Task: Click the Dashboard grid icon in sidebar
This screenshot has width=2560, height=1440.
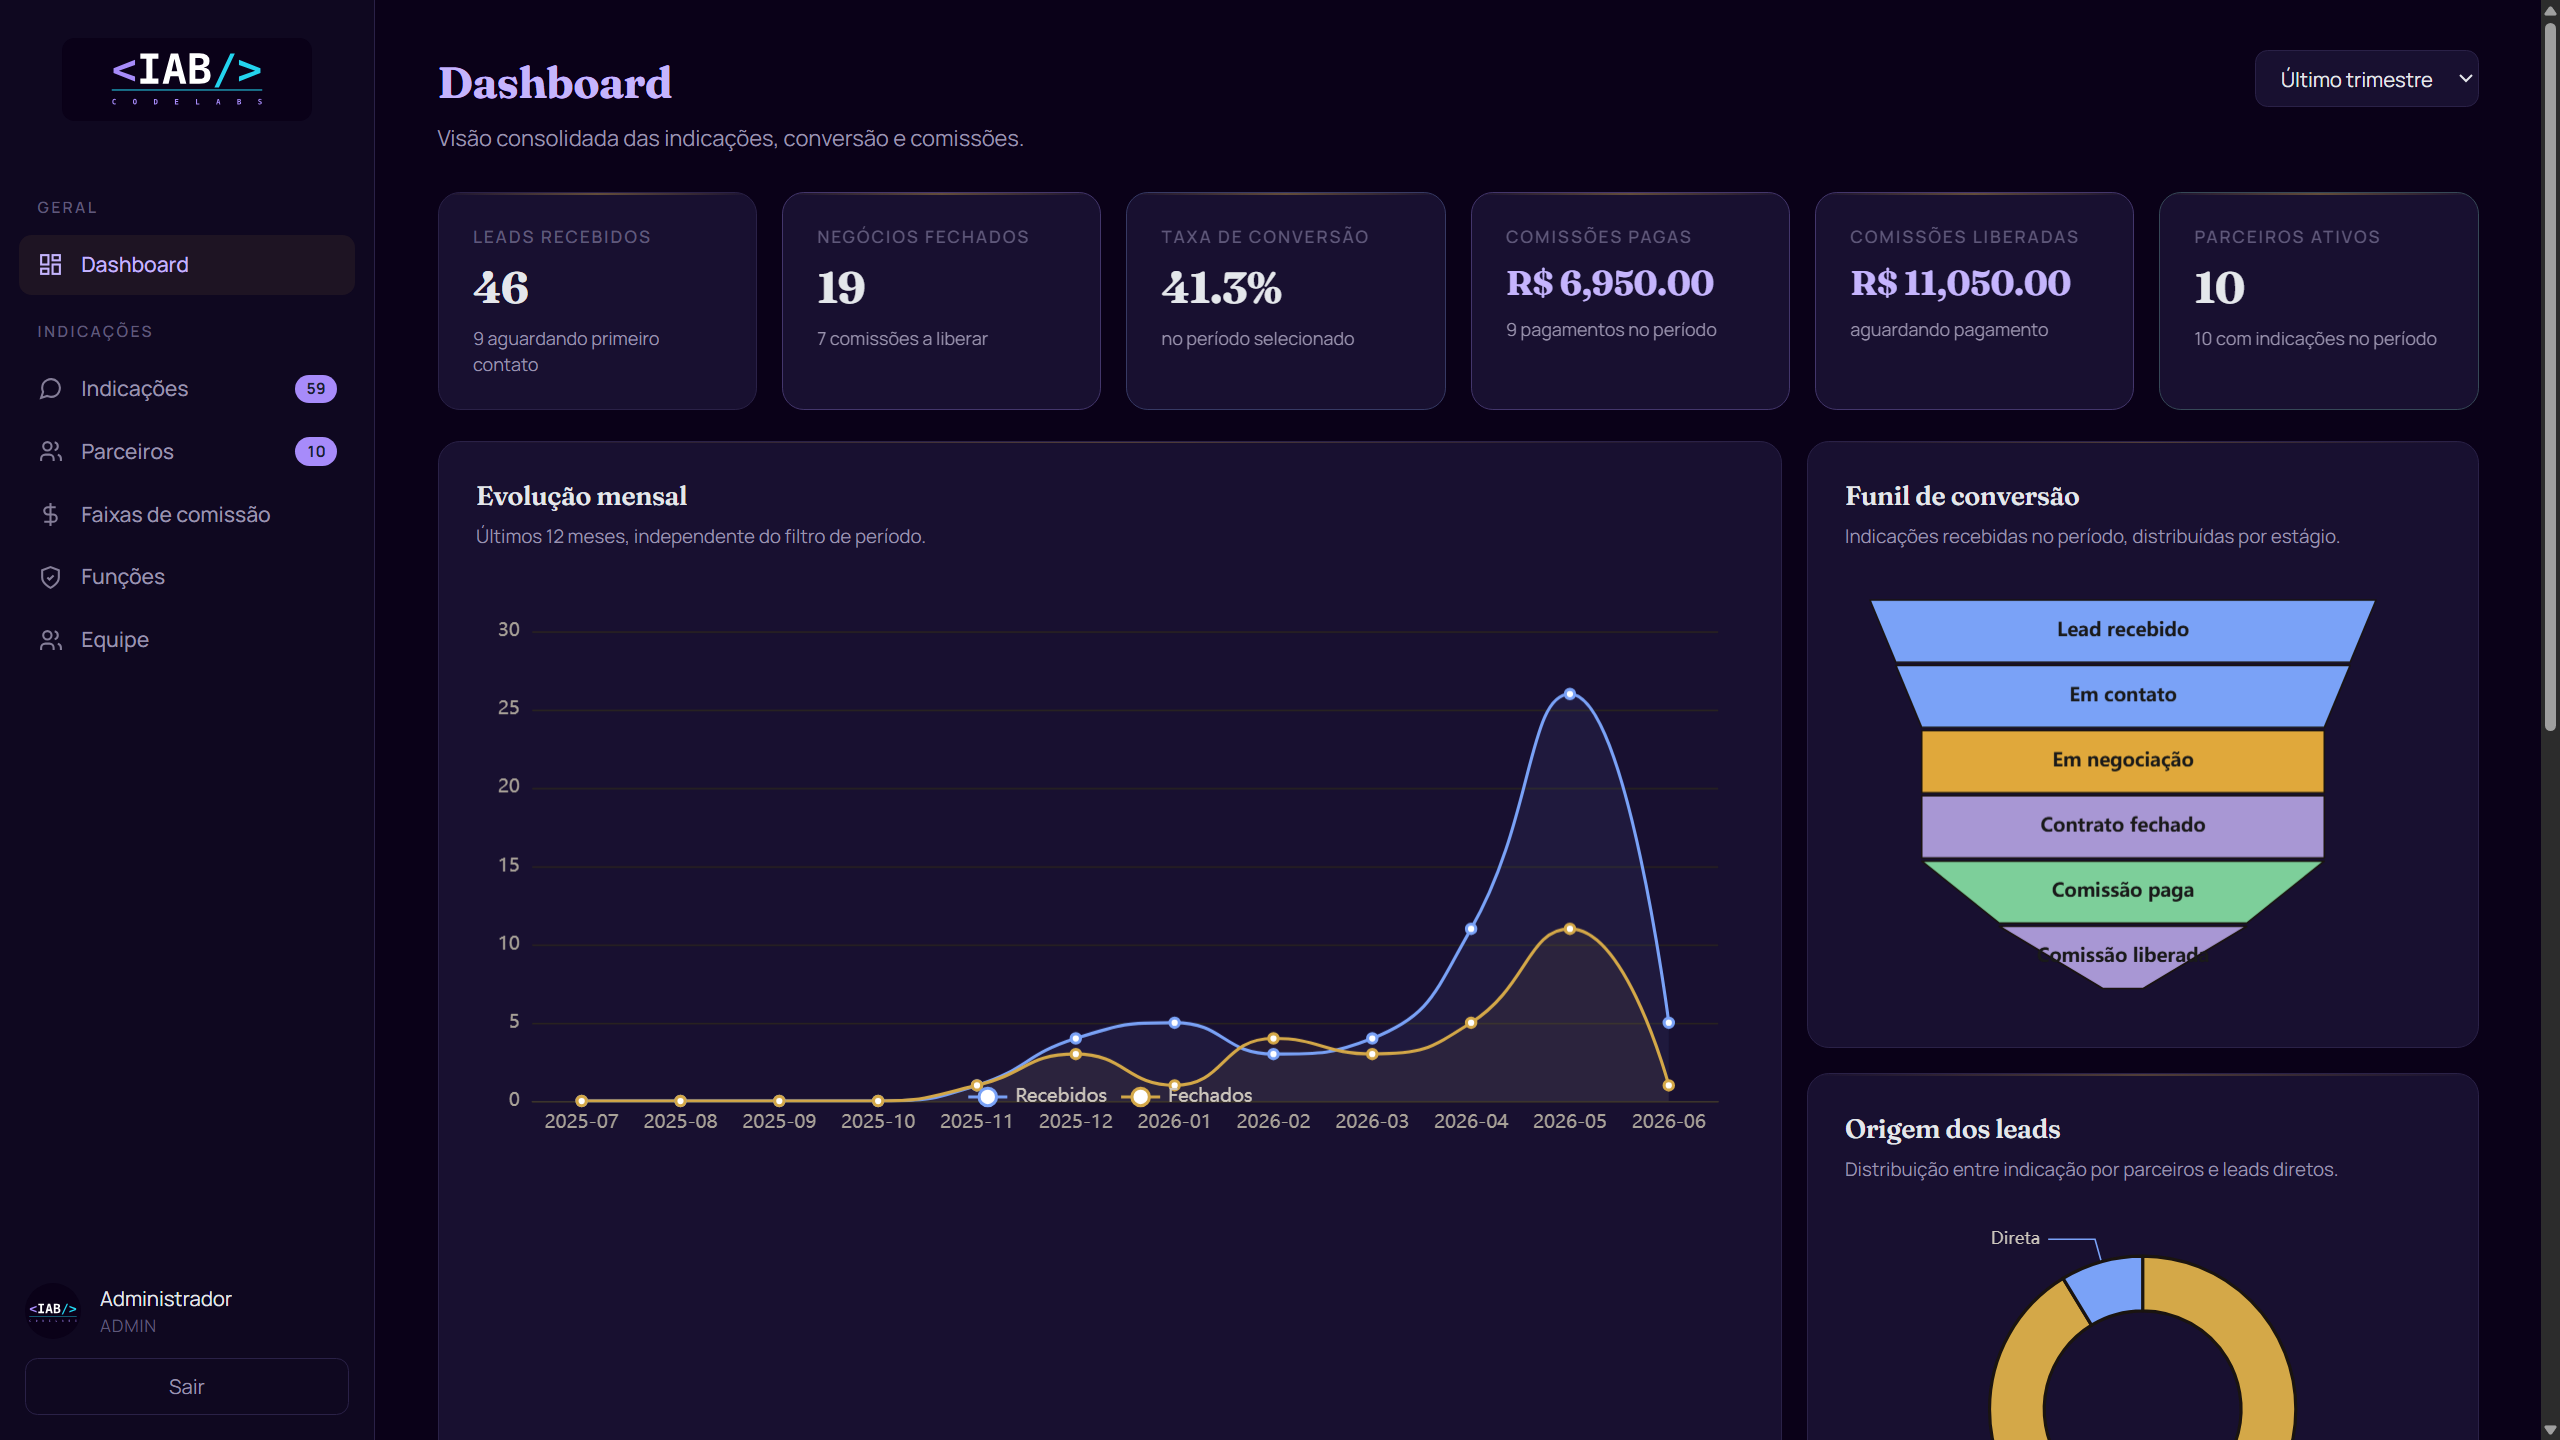Action: 50,264
